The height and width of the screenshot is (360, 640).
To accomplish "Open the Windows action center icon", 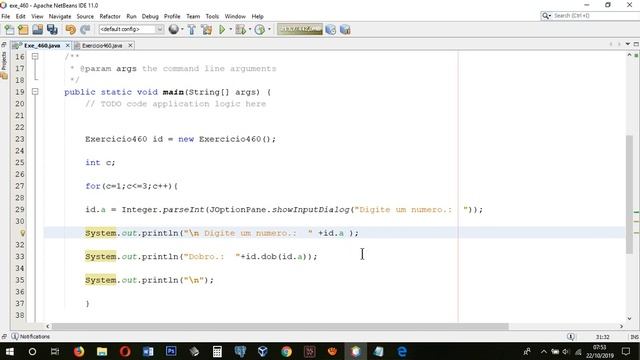I will 626,351.
